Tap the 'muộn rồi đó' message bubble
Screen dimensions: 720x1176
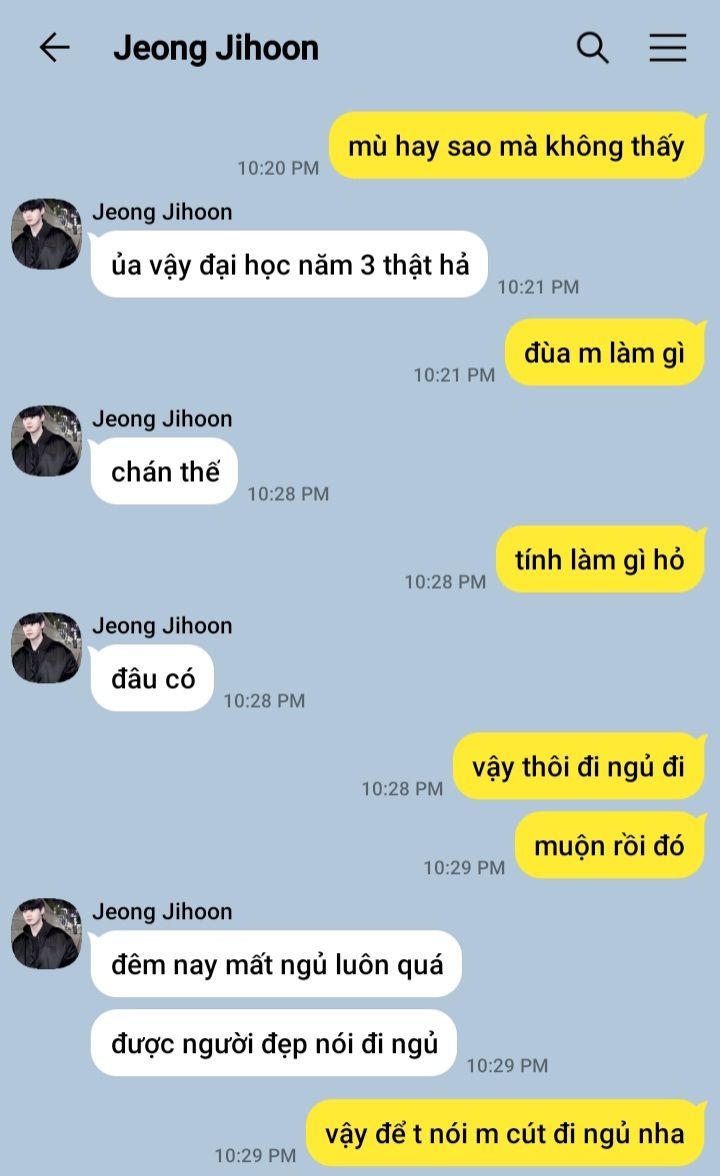coord(609,845)
